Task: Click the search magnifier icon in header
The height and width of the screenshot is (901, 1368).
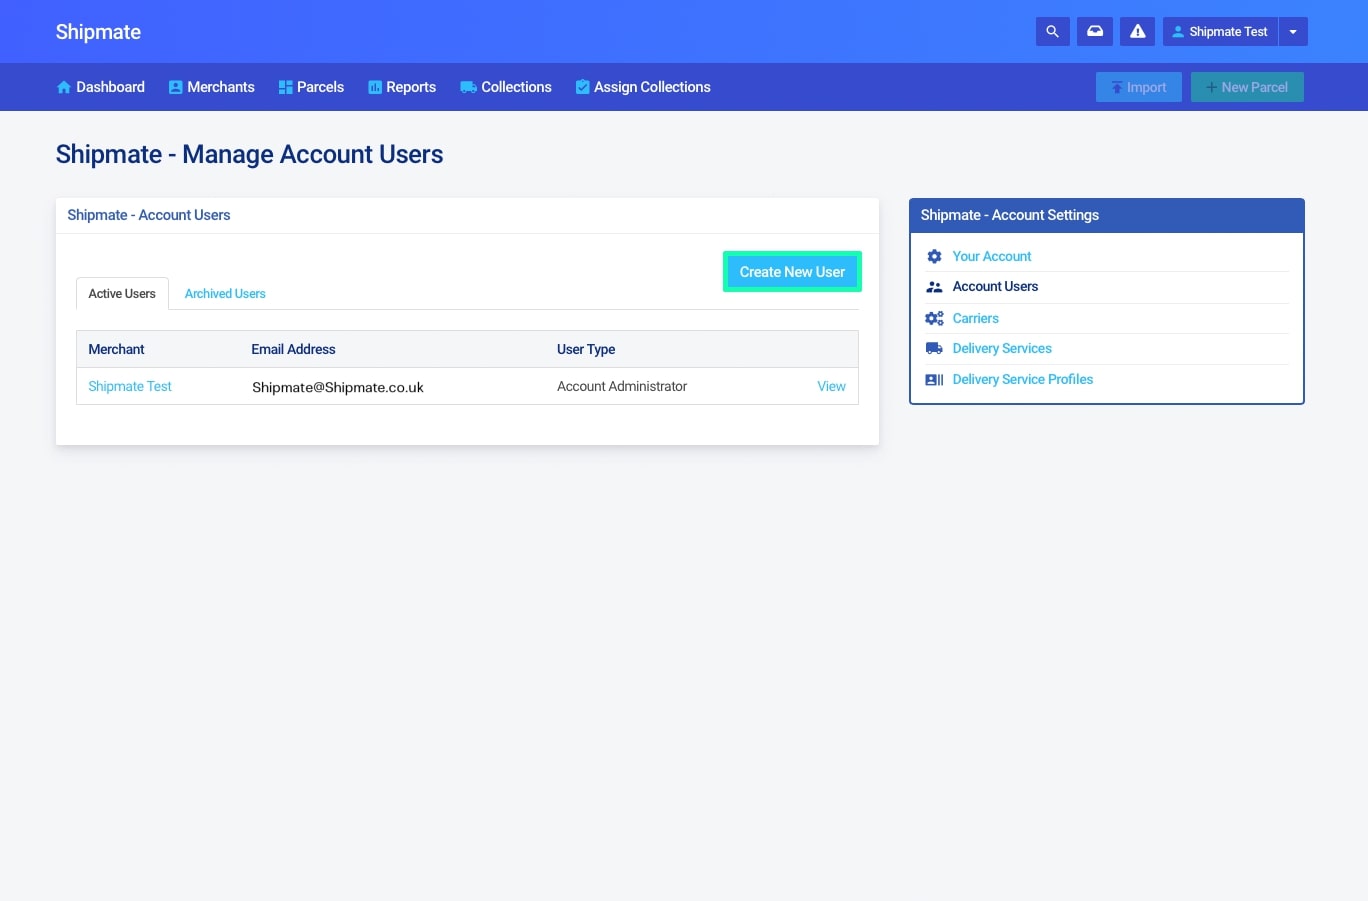Action: pyautogui.click(x=1052, y=32)
